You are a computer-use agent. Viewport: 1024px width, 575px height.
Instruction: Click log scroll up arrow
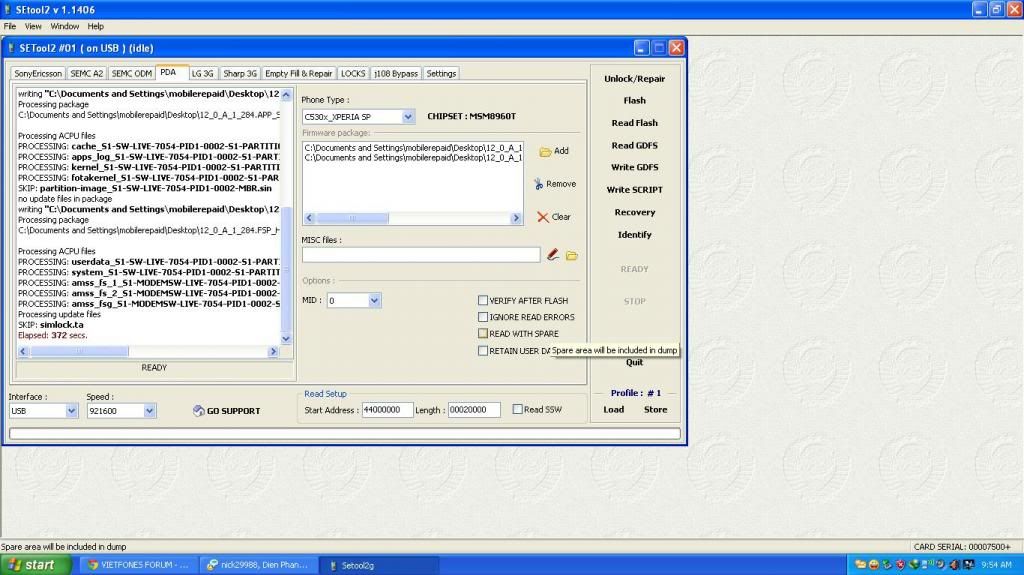pyautogui.click(x=285, y=95)
